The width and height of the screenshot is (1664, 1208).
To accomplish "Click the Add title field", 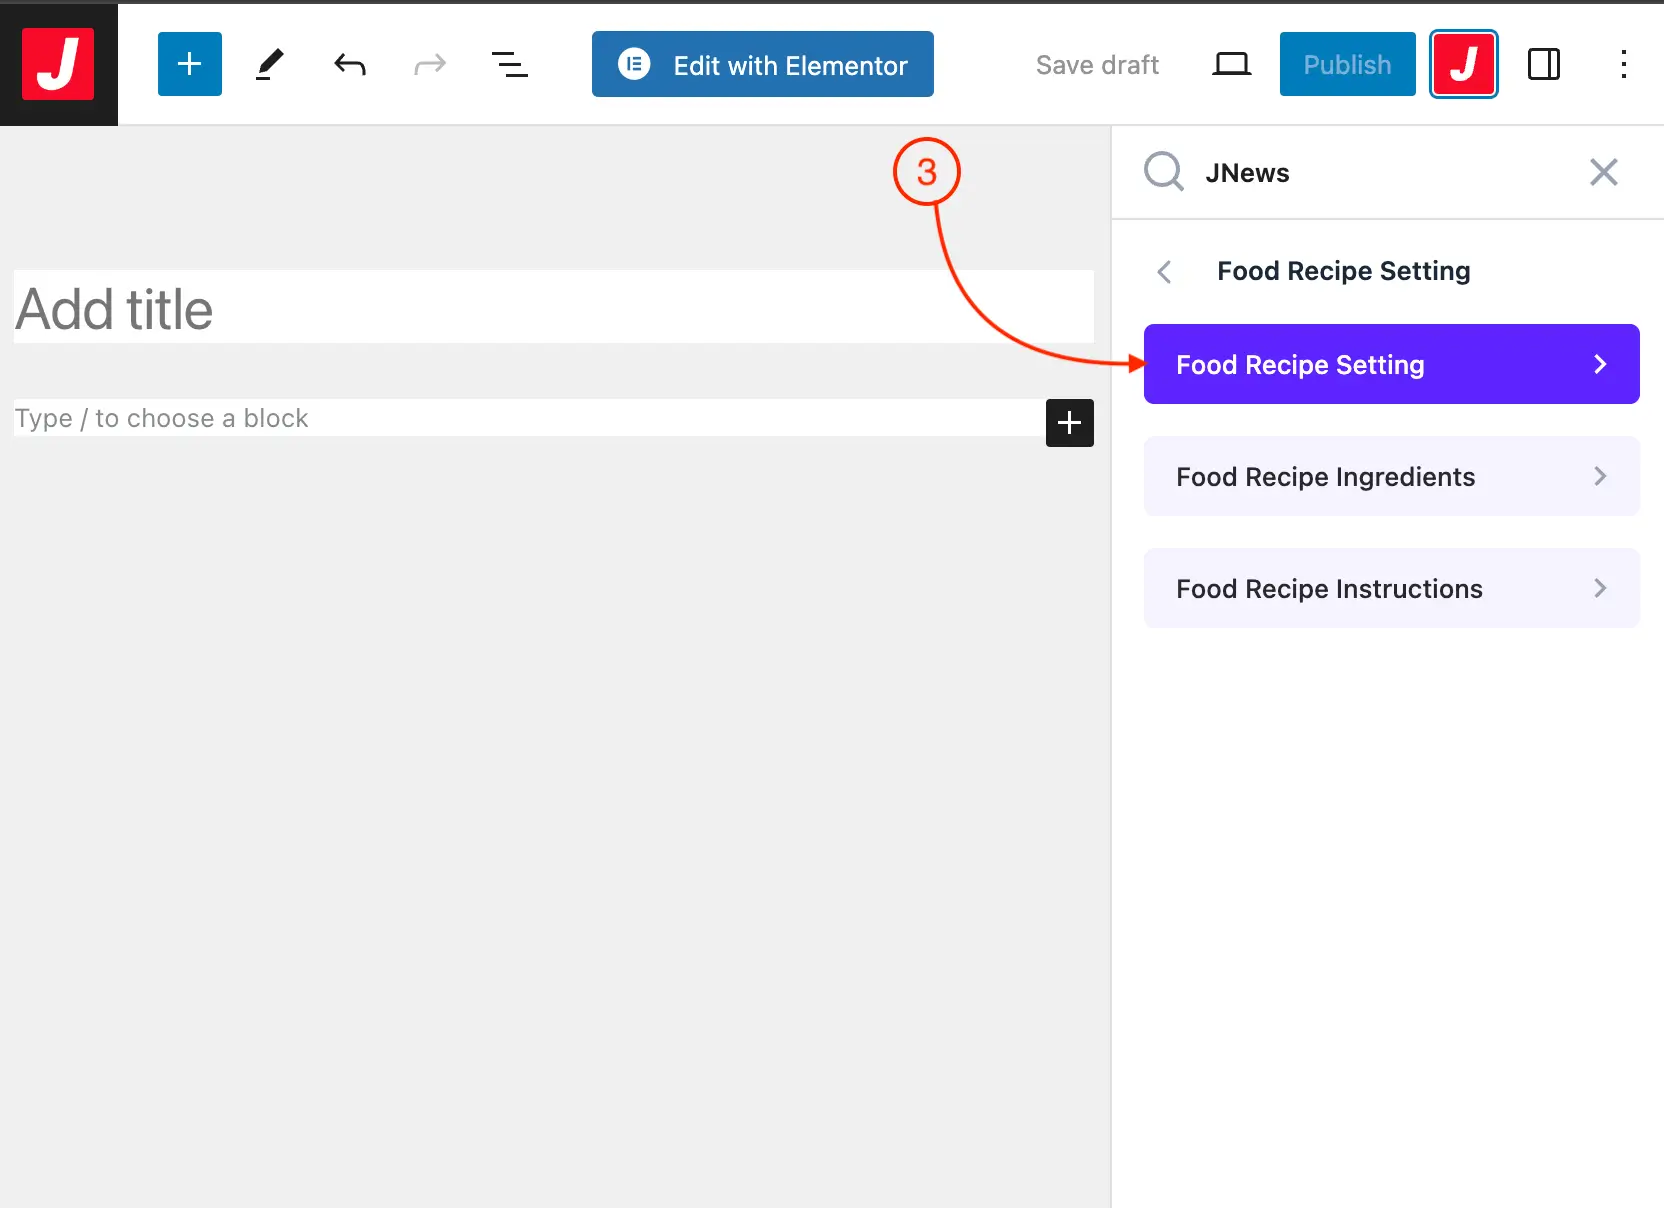I will (x=552, y=308).
